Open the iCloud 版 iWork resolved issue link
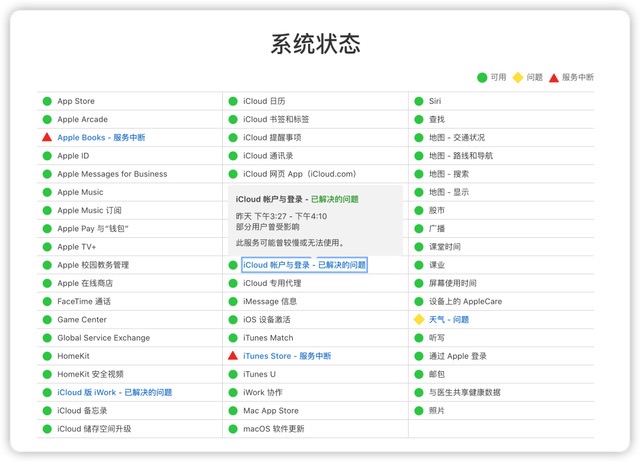640x462 pixels. click(x=115, y=392)
